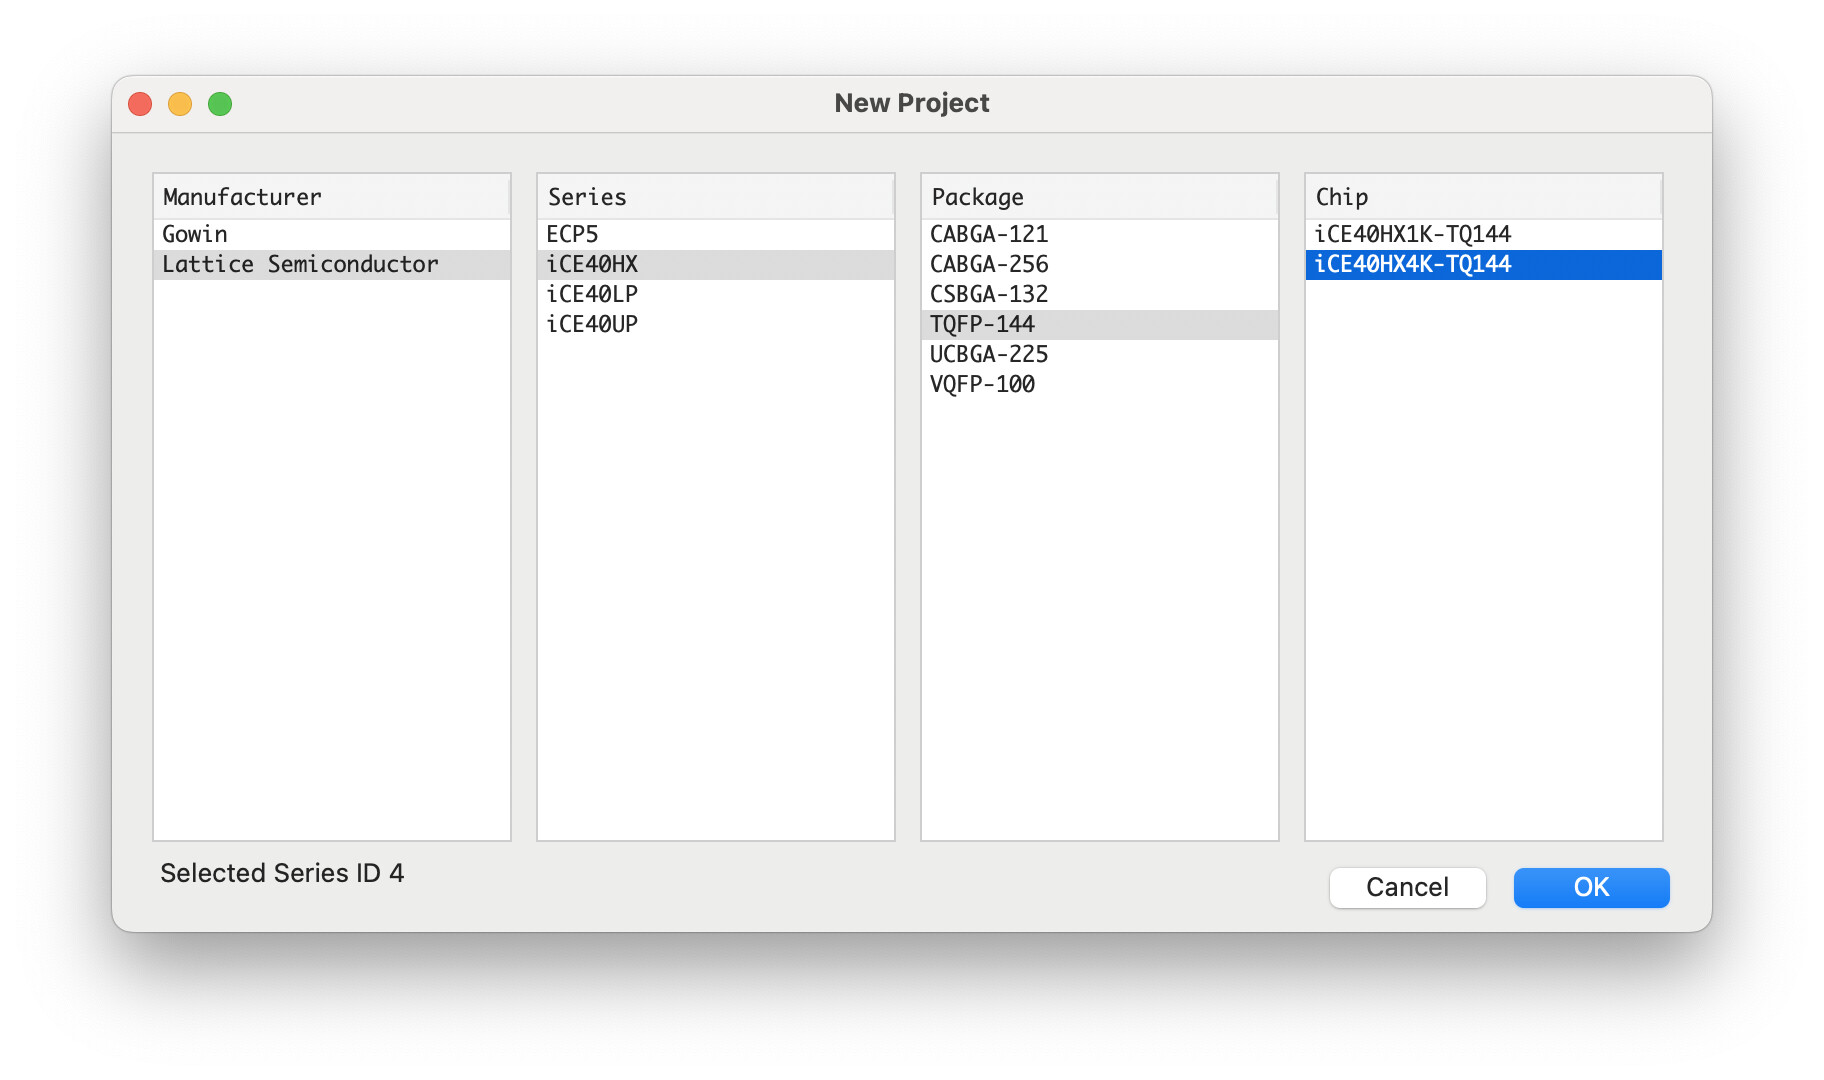Select the CSBGA-132 package
The width and height of the screenshot is (1824, 1080).
pyautogui.click(x=1100, y=294)
